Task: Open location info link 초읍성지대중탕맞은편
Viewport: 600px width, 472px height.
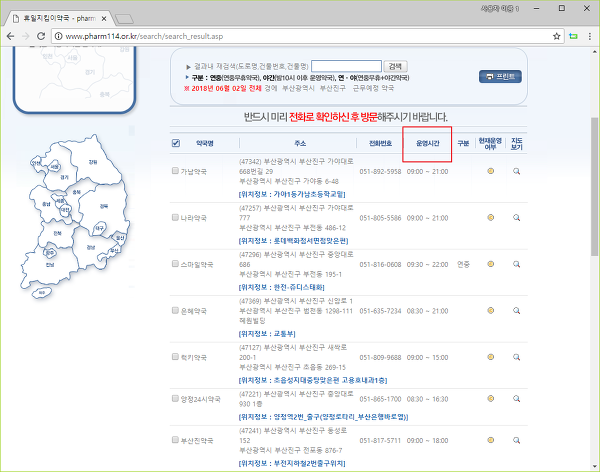Action: coord(313,380)
